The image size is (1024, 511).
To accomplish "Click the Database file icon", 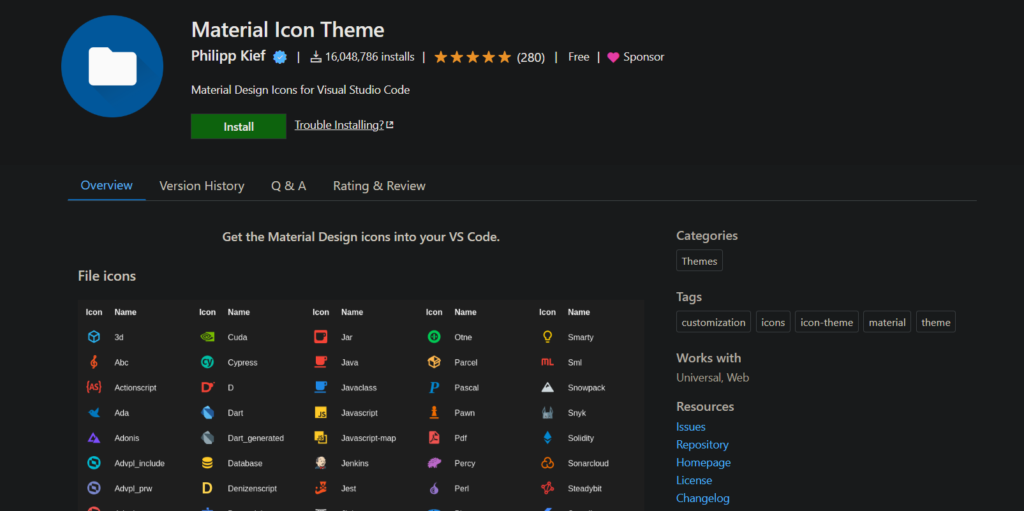I will pyautogui.click(x=207, y=463).
